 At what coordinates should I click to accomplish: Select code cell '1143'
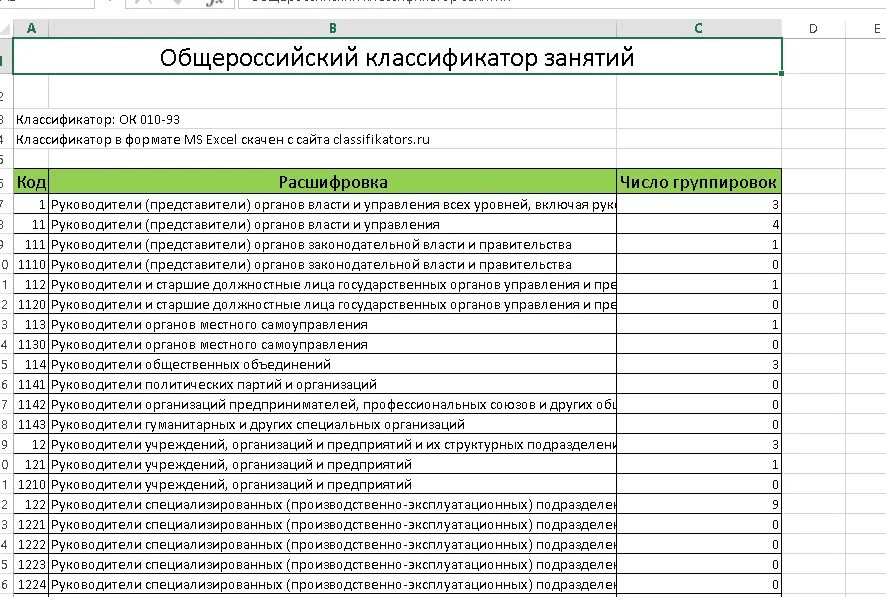(31, 424)
